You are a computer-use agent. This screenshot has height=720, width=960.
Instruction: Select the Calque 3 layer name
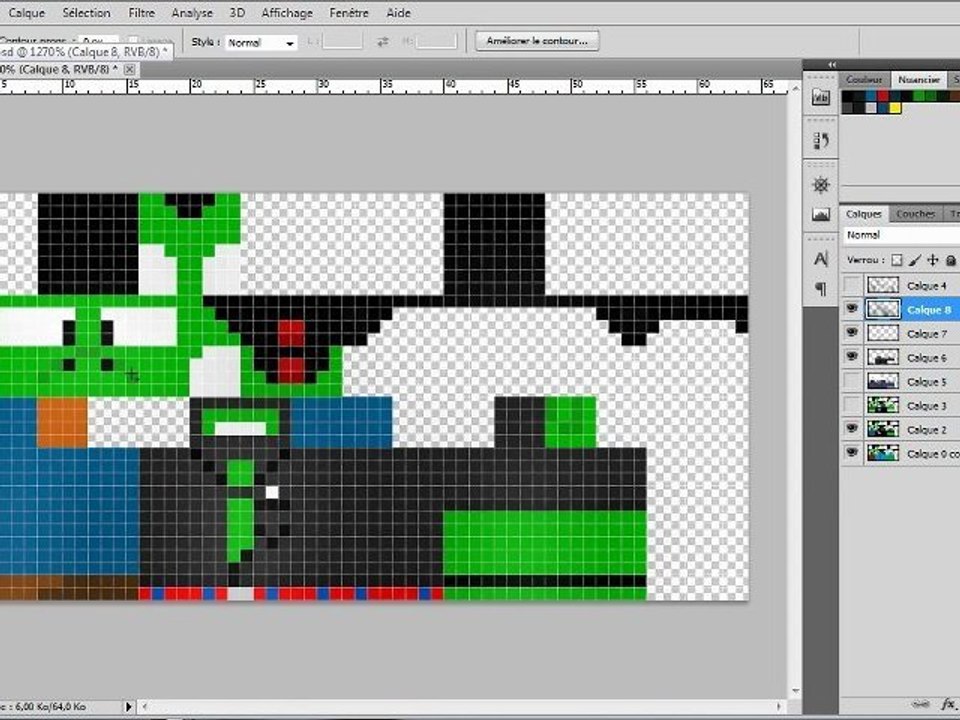926,406
